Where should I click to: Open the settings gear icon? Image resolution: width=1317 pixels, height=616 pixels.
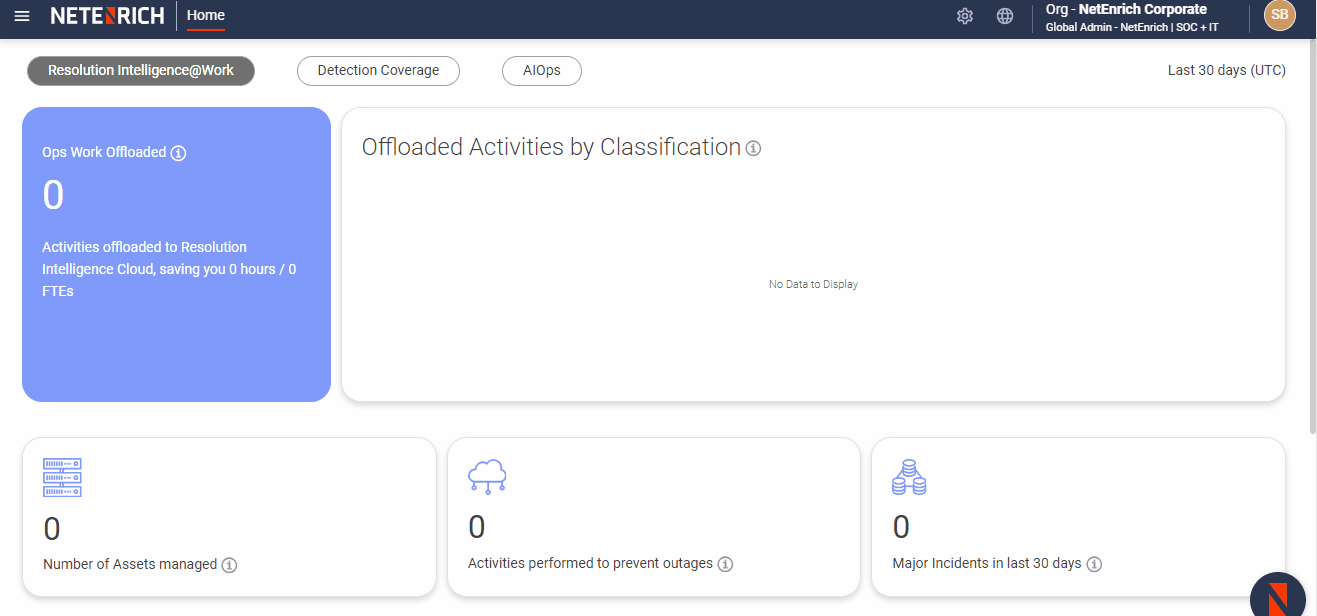pyautogui.click(x=965, y=16)
